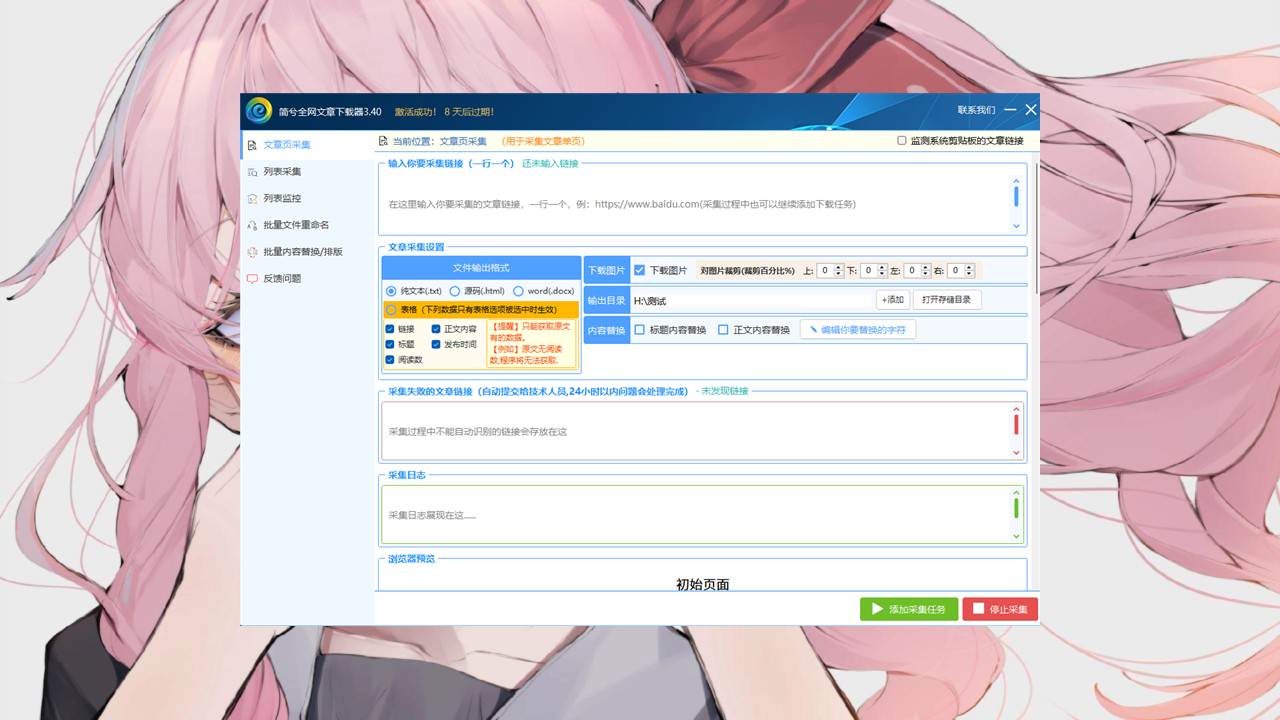Enable 正文内容替换 checkbox
The image size is (1280, 720).
point(724,330)
